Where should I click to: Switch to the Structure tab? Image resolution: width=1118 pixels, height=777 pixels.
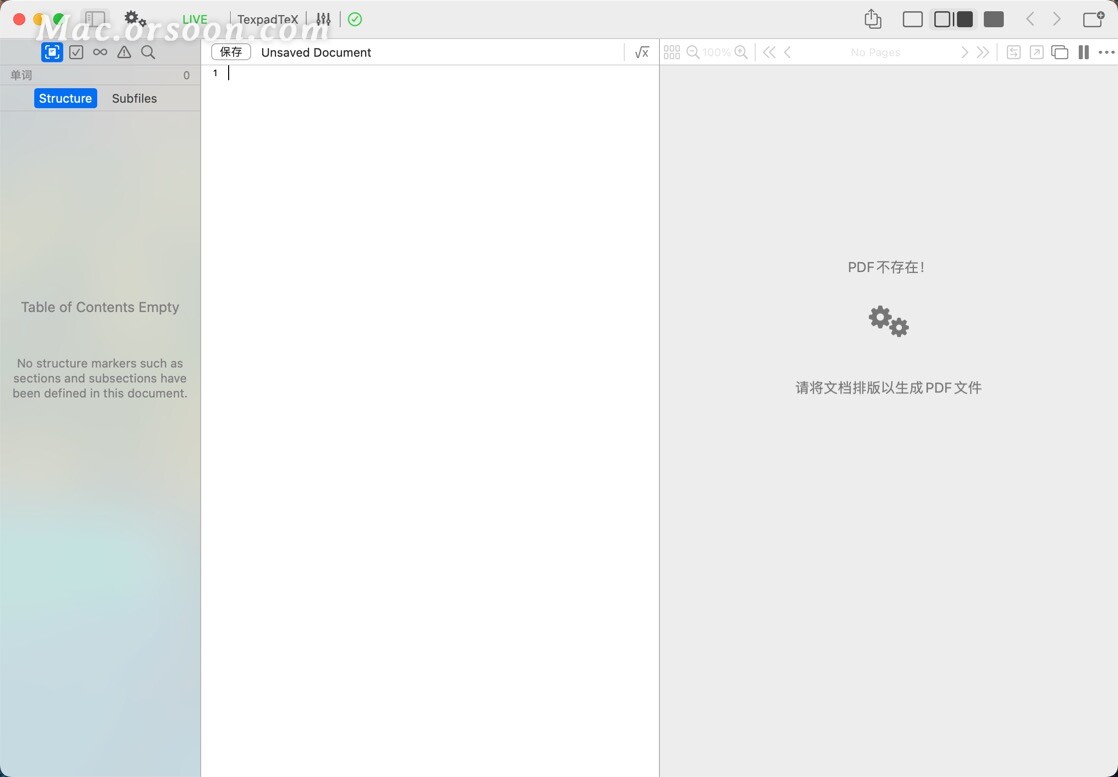click(65, 98)
